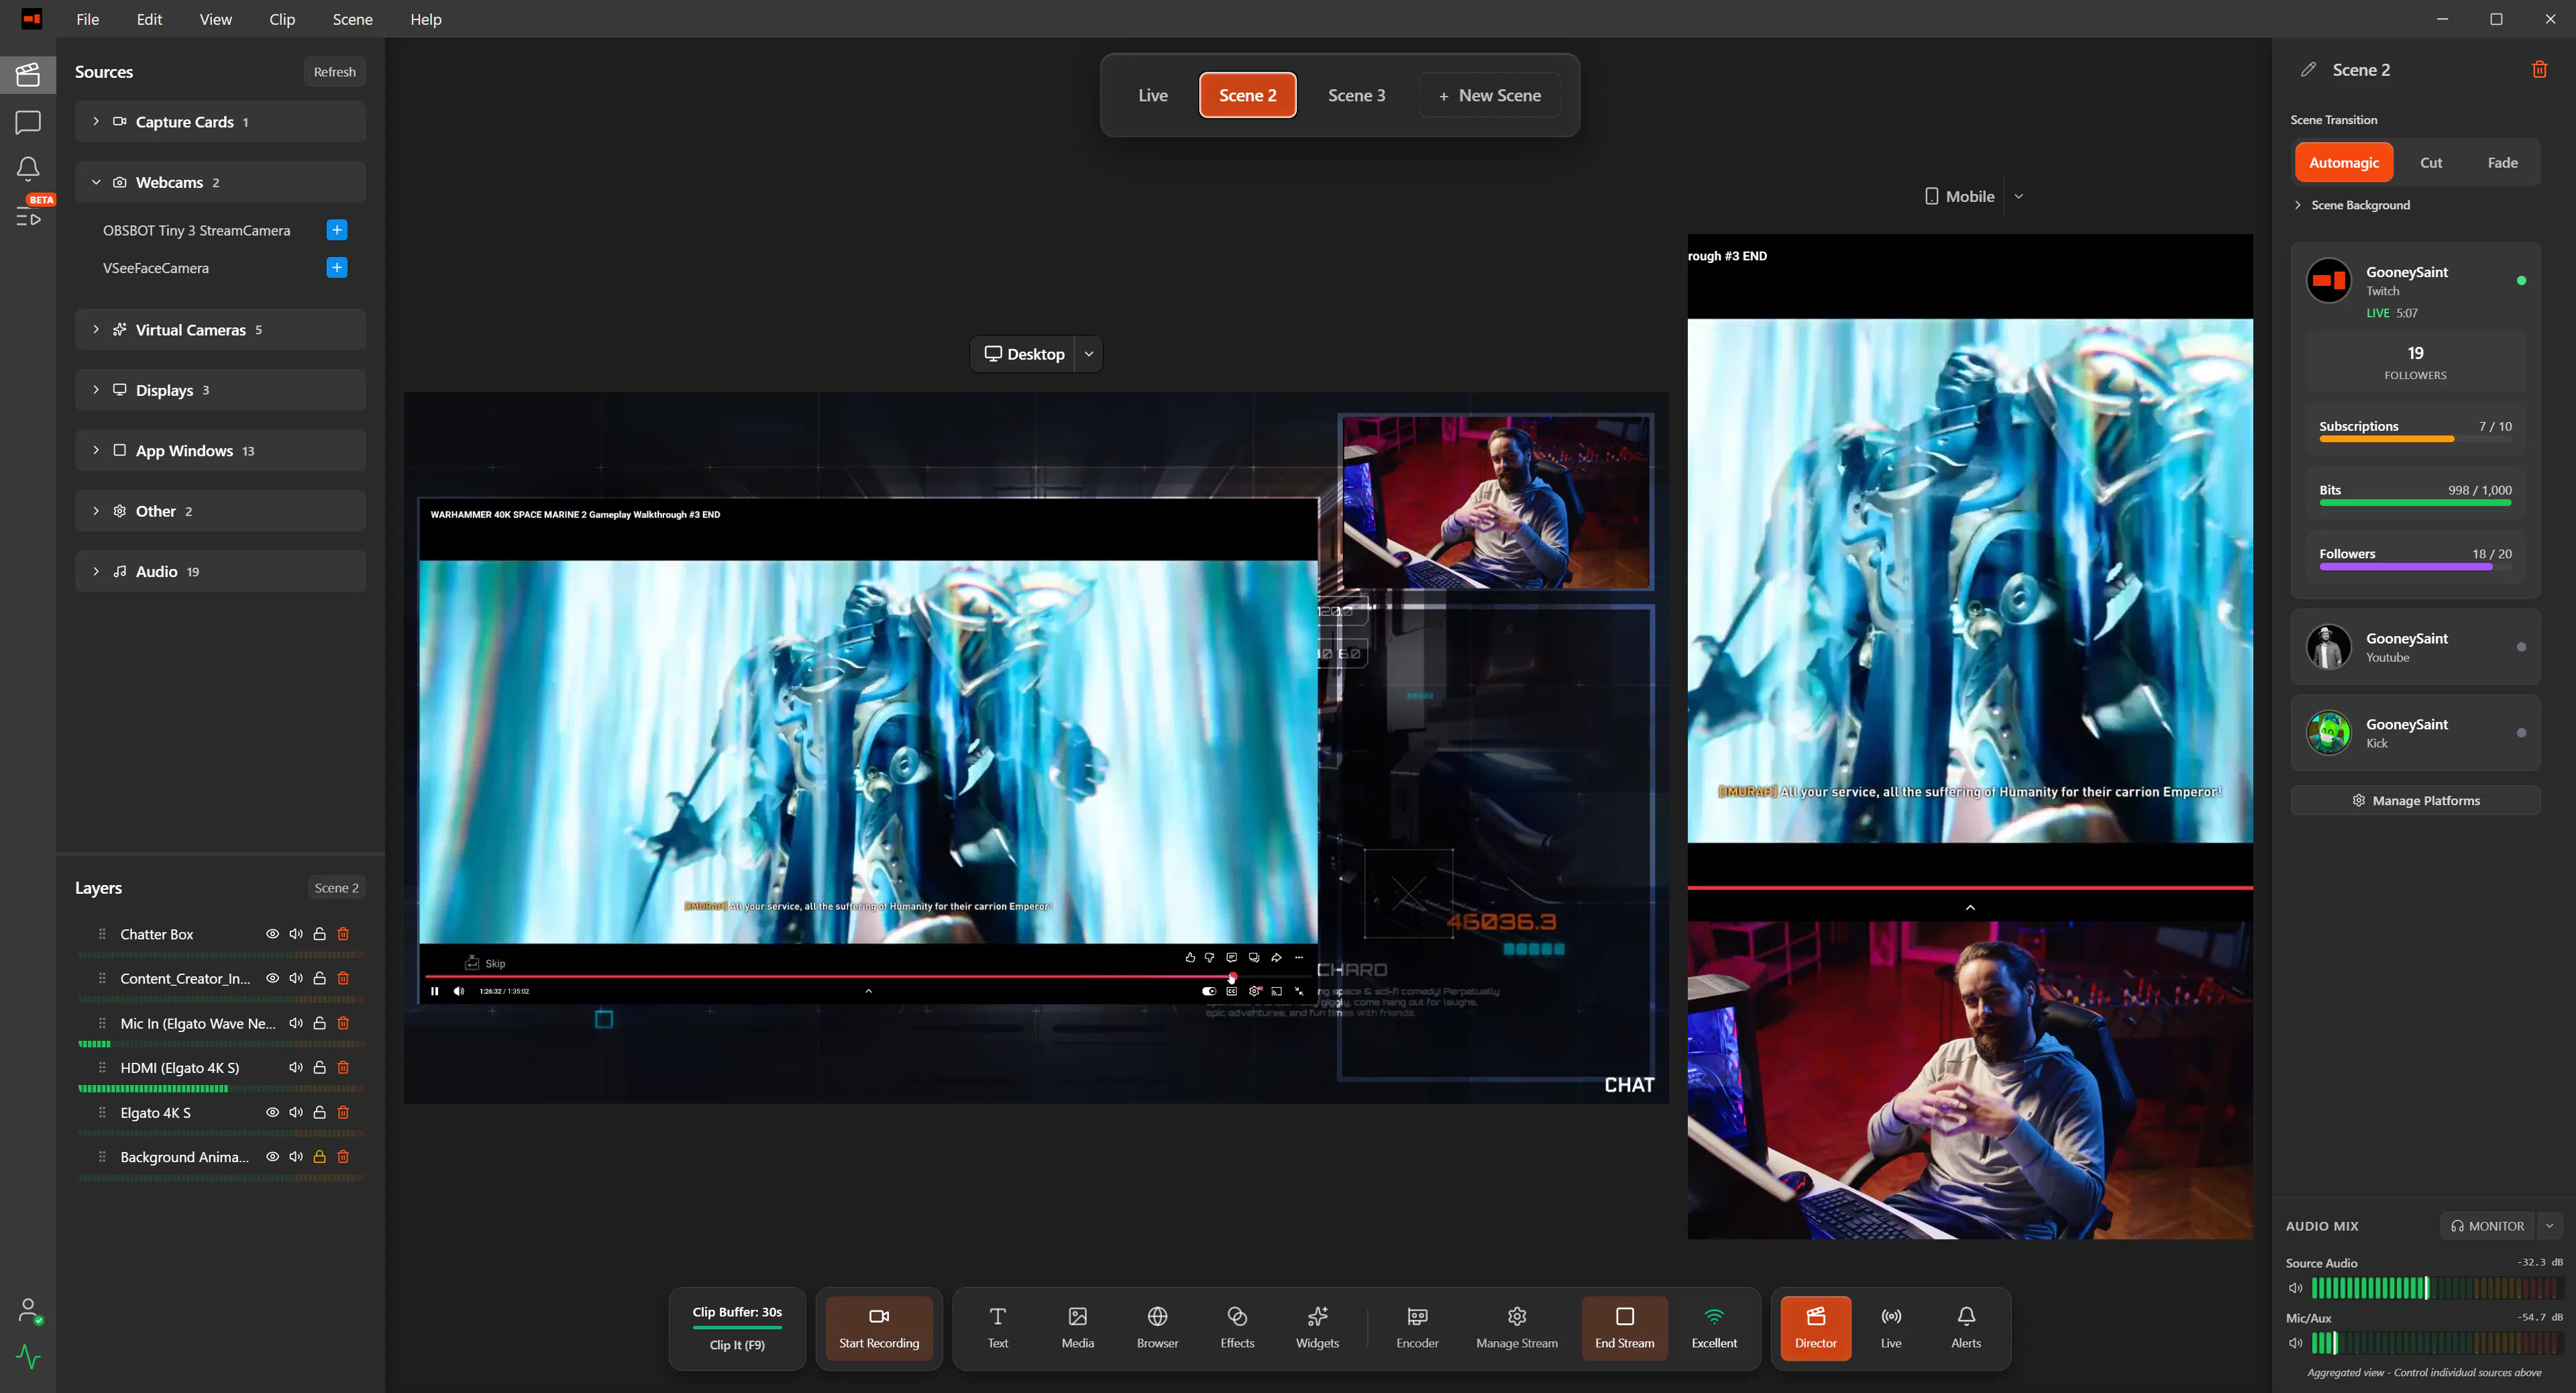Unlock the Background Anima layer
Image resolution: width=2576 pixels, height=1393 pixels.
tap(320, 1157)
